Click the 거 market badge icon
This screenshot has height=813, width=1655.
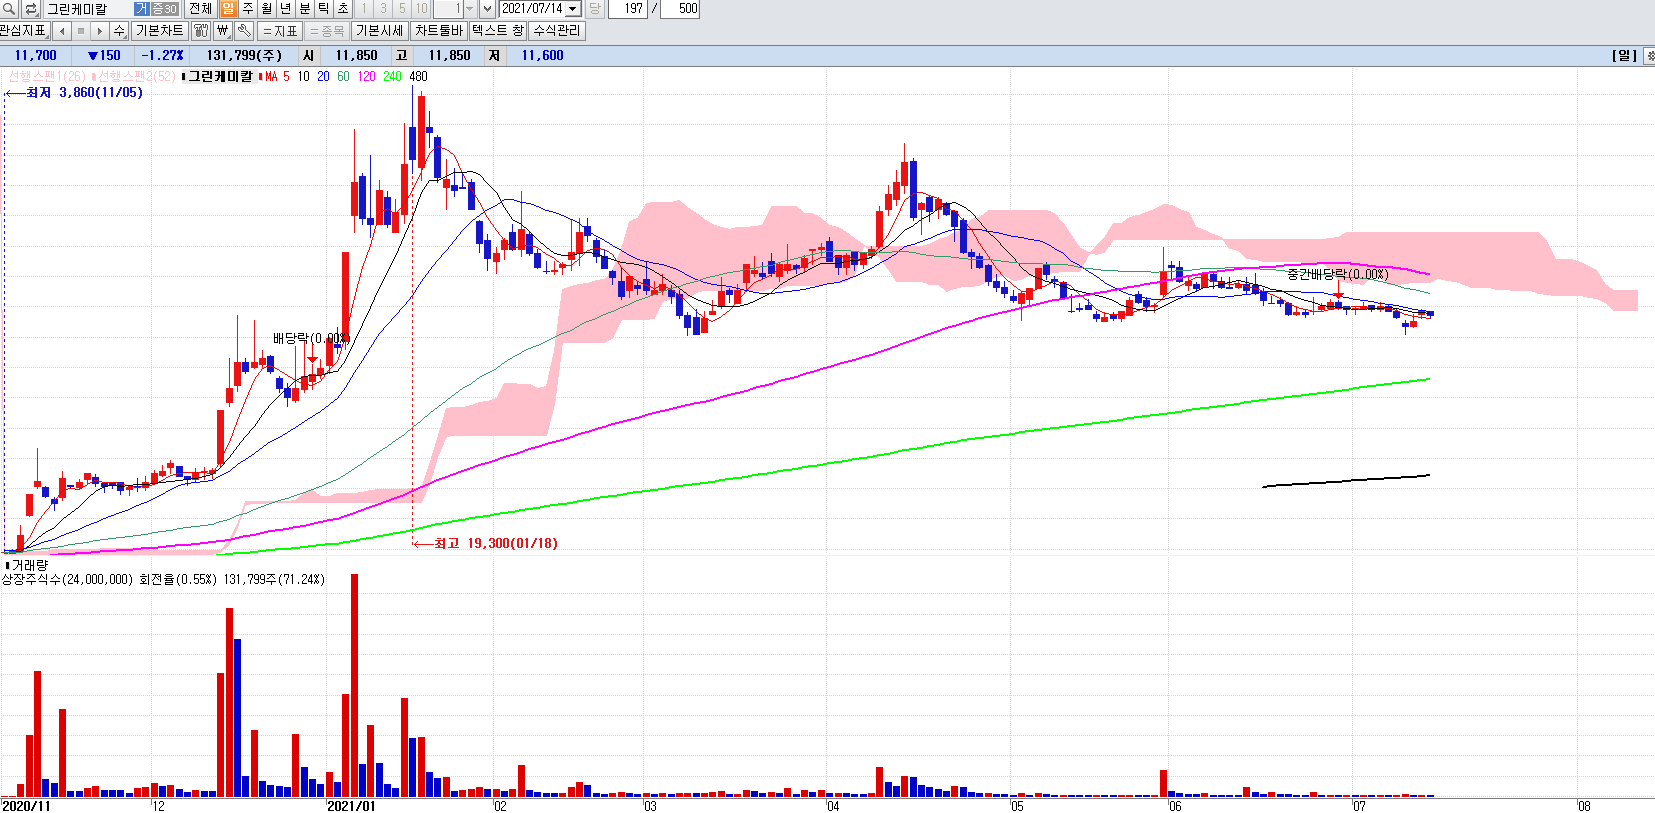pyautogui.click(x=142, y=9)
